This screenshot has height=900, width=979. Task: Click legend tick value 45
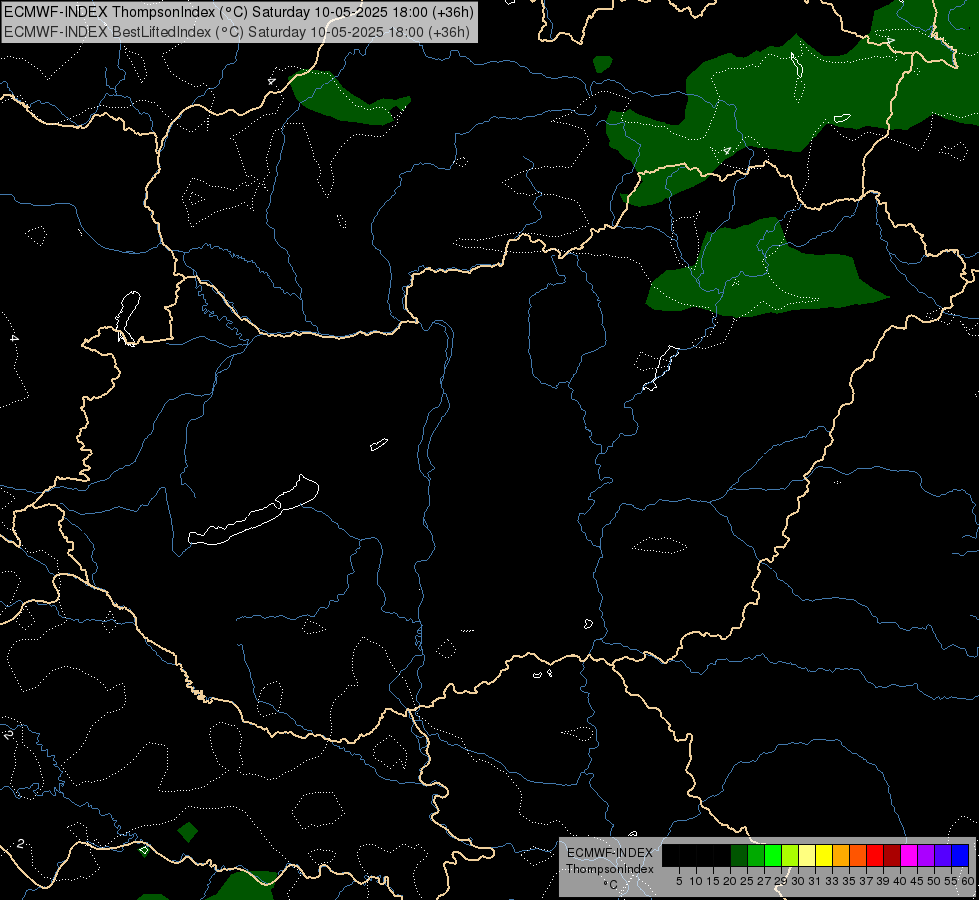918,881
